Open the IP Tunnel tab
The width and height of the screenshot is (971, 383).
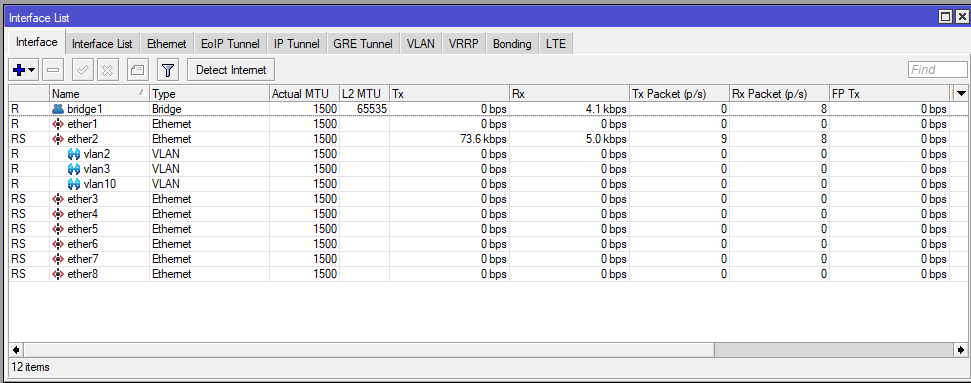297,44
